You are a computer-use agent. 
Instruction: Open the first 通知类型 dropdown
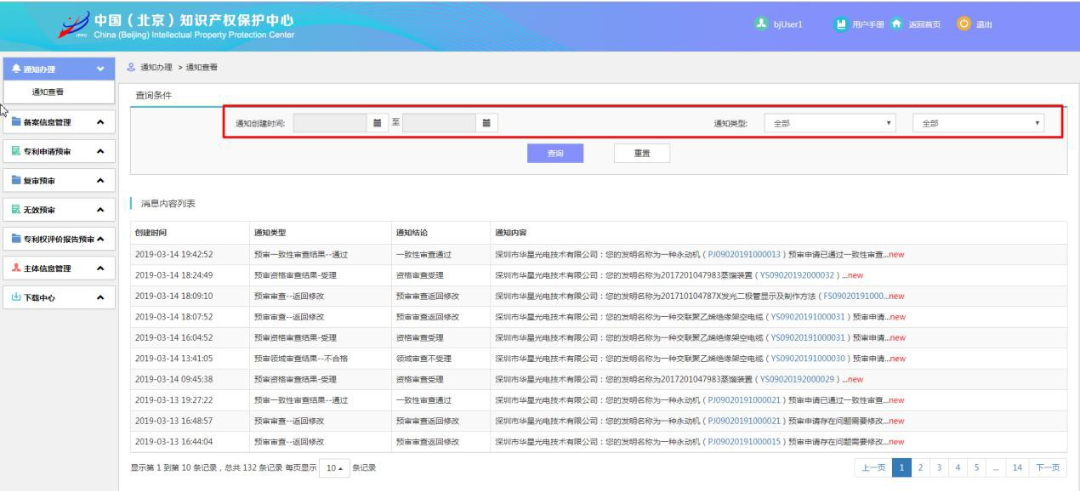click(829, 123)
